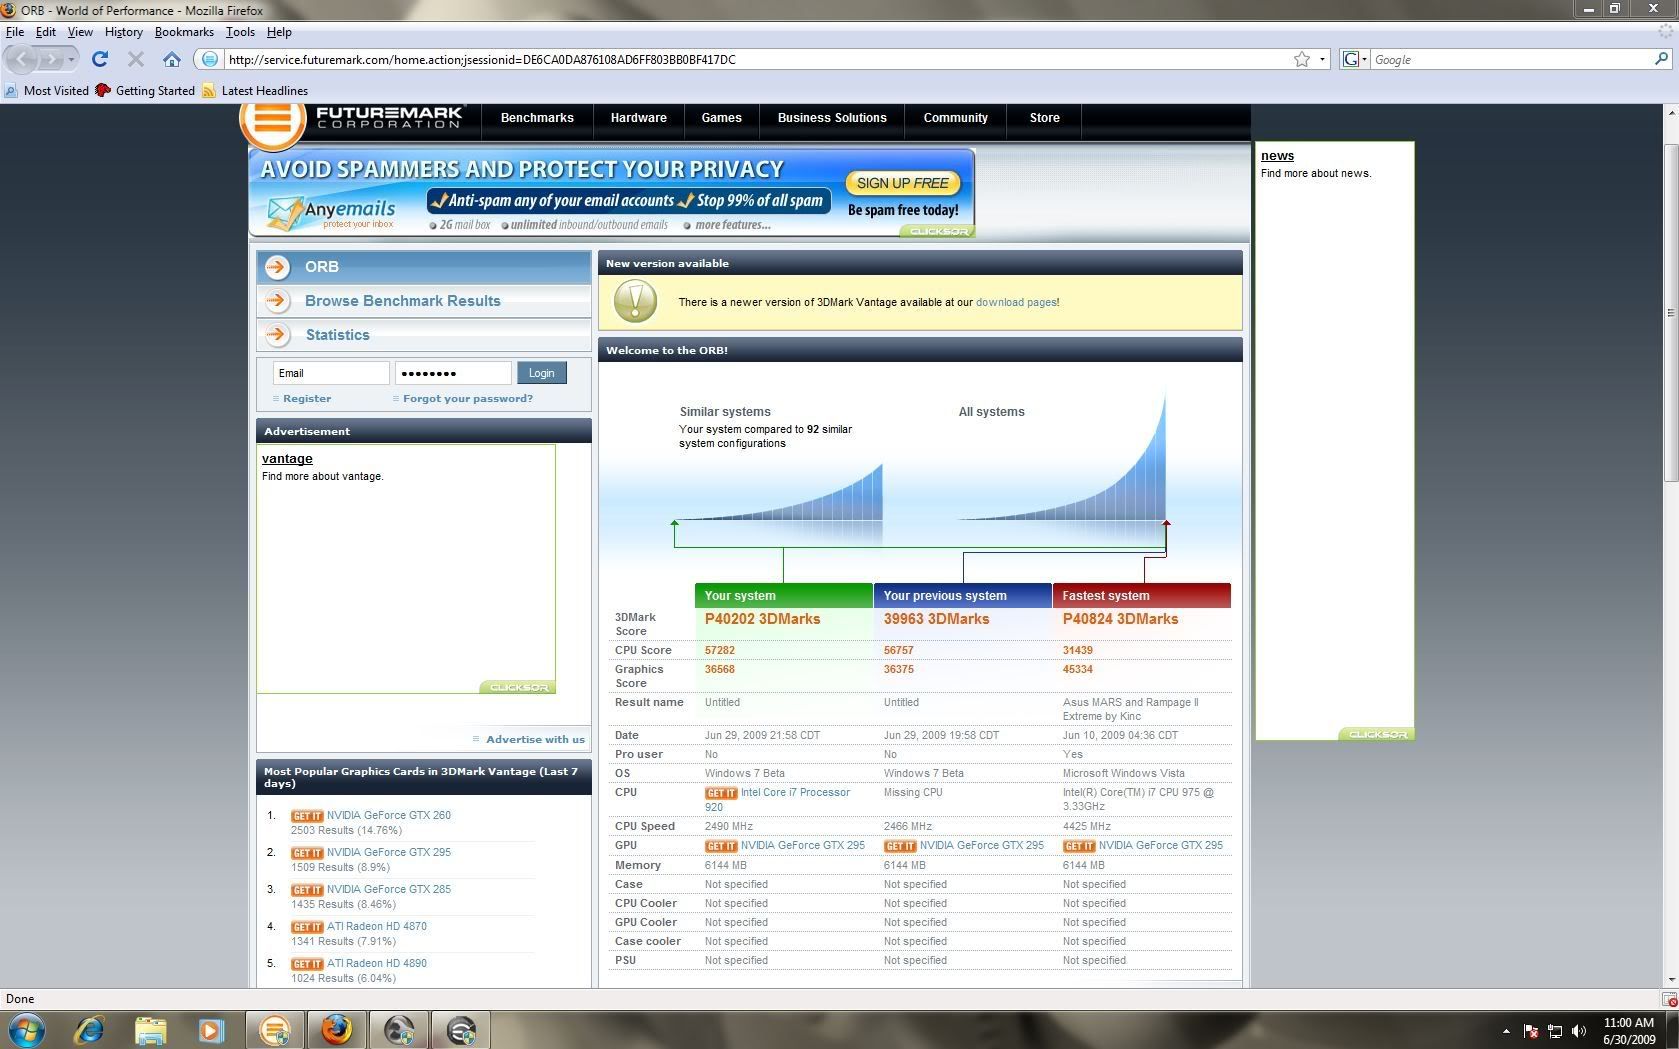Viewport: 1679px width, 1049px height.
Task: Open the Business Solutions navigation tab
Action: [832, 118]
